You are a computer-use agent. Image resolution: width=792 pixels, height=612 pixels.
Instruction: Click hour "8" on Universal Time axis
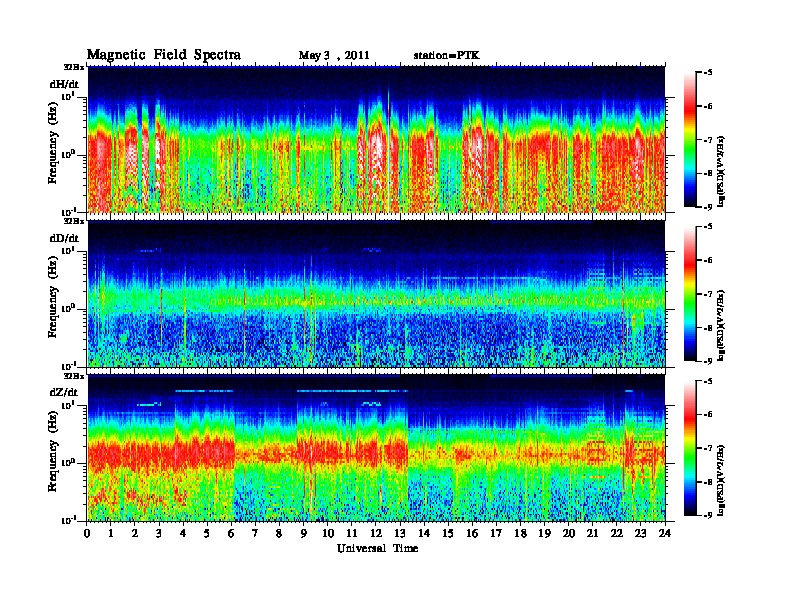click(279, 533)
